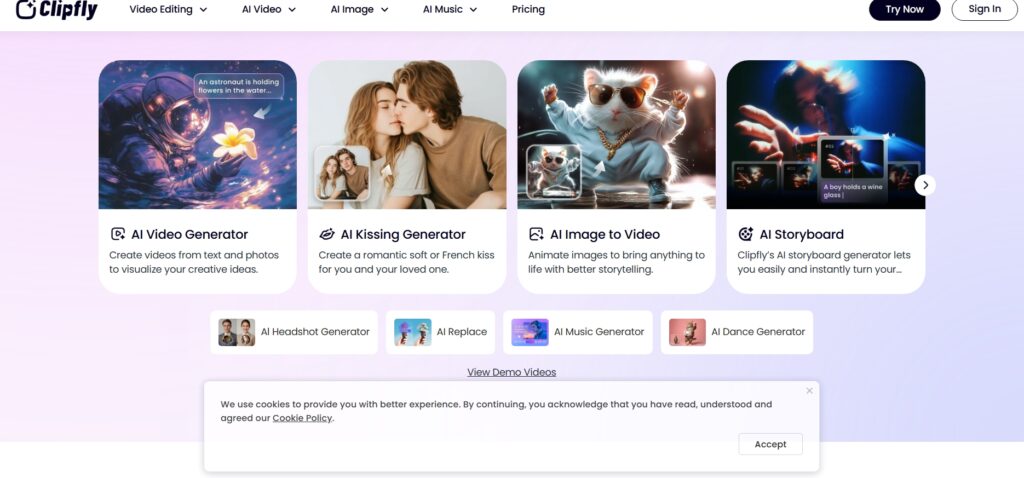Screen dimensions: 1024x478
Task: Open AI Headshot Generator thumbnail chip
Action: (x=294, y=332)
